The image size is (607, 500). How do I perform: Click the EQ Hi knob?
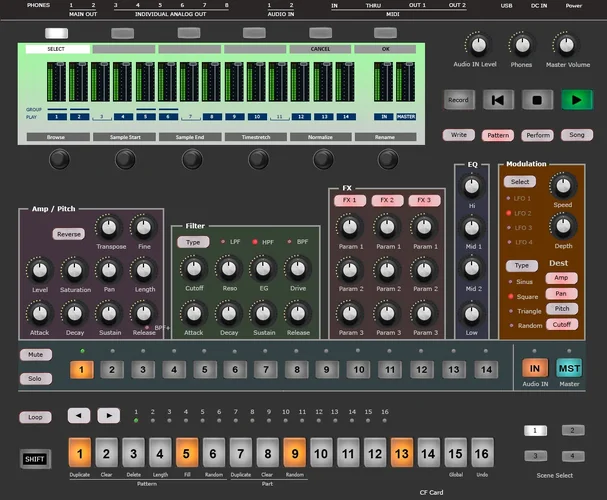[x=472, y=187]
